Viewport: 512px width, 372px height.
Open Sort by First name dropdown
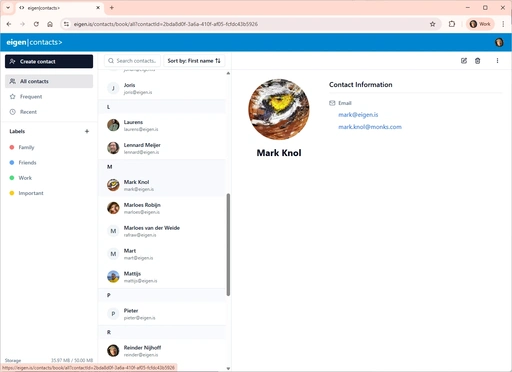point(194,61)
